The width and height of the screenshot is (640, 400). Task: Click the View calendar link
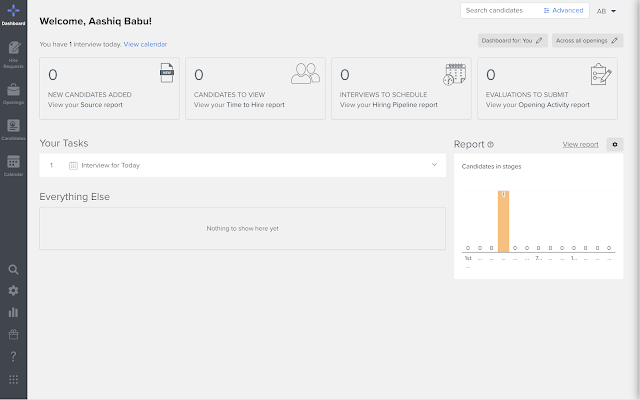(145, 44)
